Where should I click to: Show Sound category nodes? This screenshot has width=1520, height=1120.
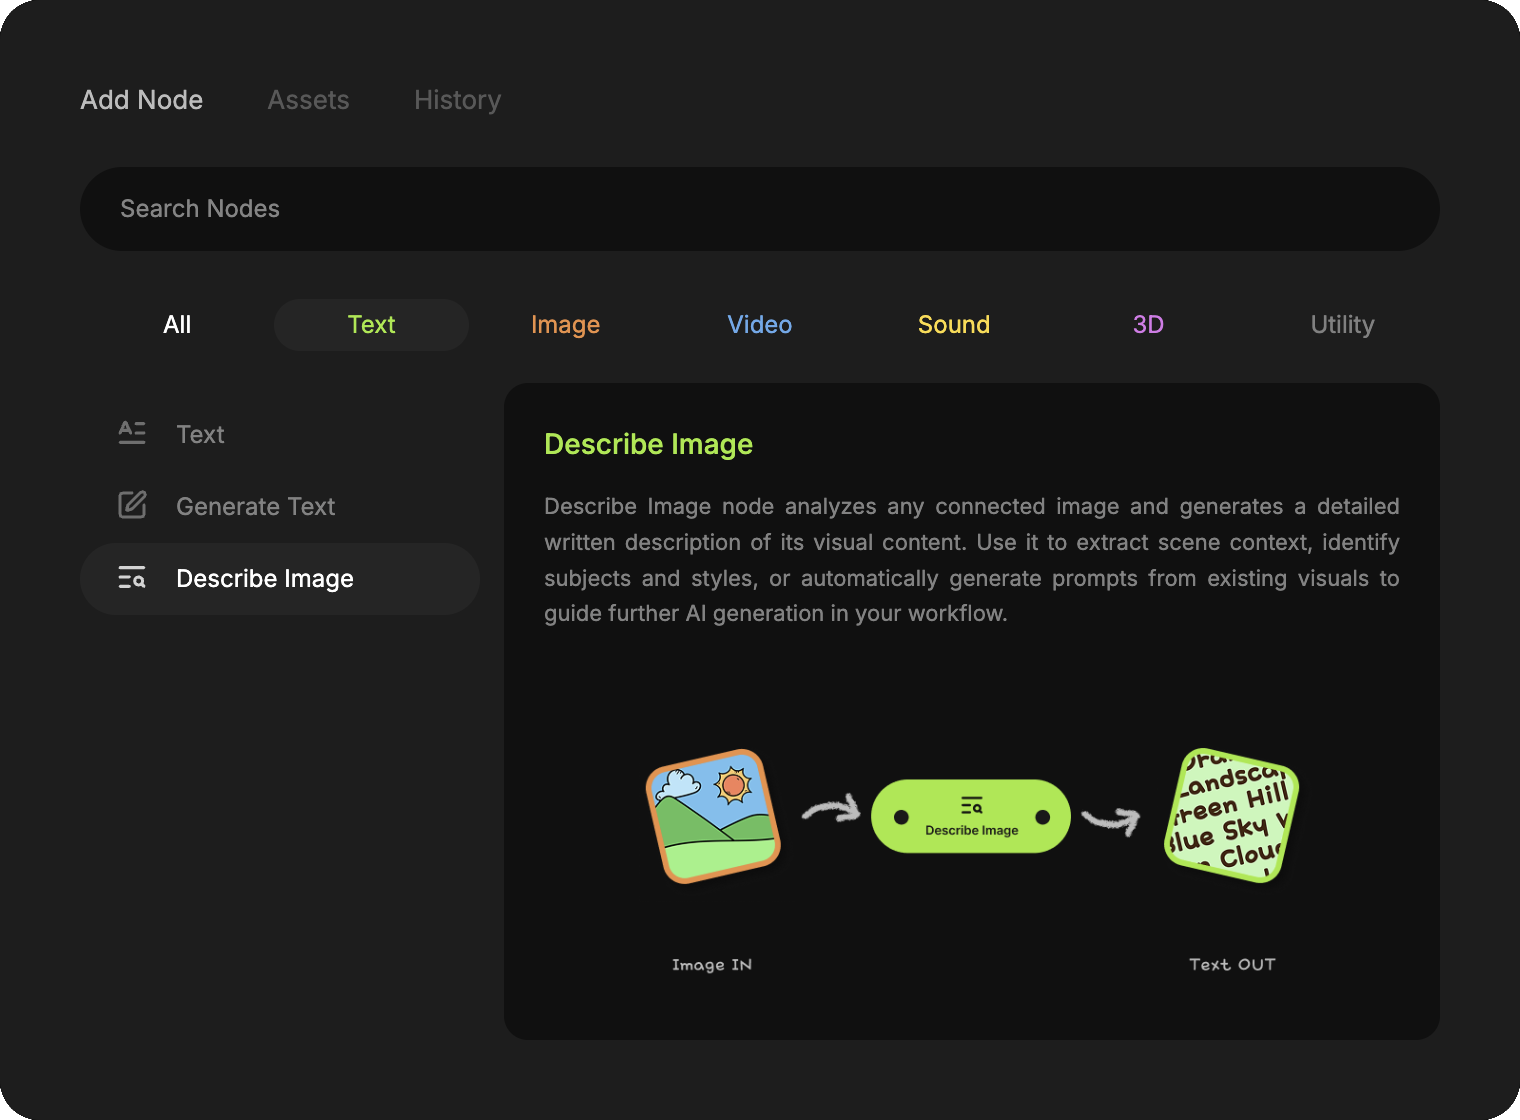pos(953,325)
